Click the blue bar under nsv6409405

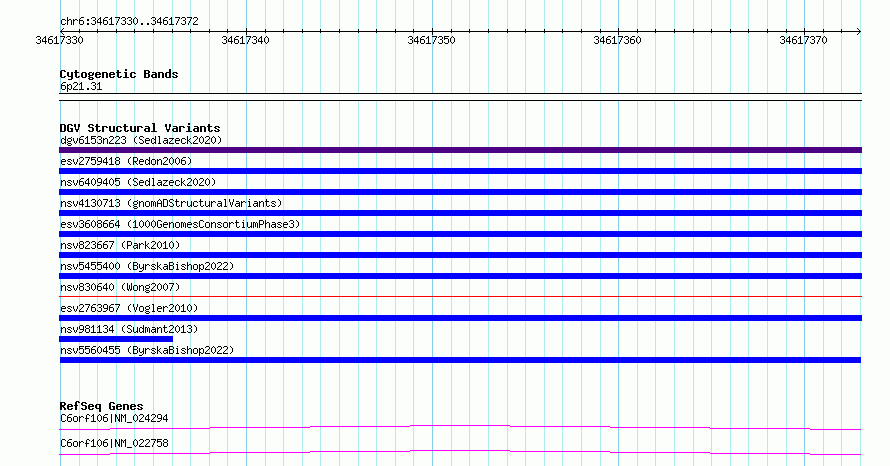pos(460,192)
